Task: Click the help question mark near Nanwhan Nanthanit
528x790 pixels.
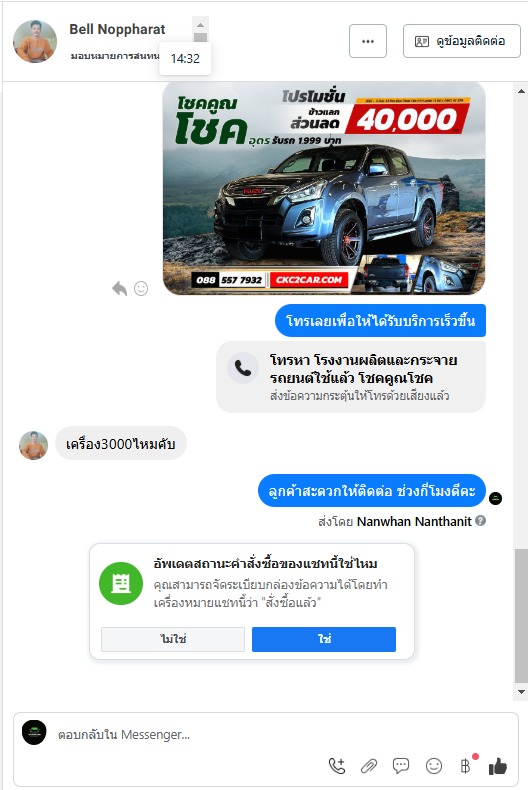Action: [x=481, y=520]
